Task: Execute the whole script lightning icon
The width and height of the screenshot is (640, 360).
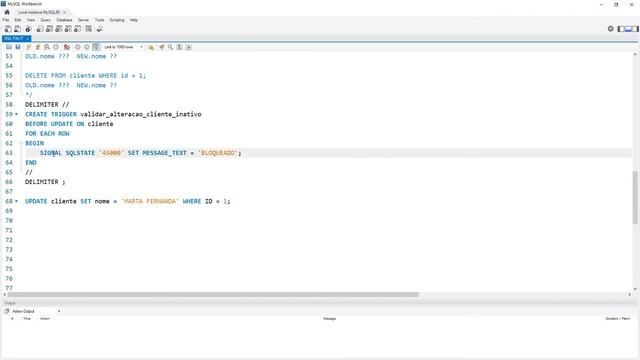Action: point(29,47)
